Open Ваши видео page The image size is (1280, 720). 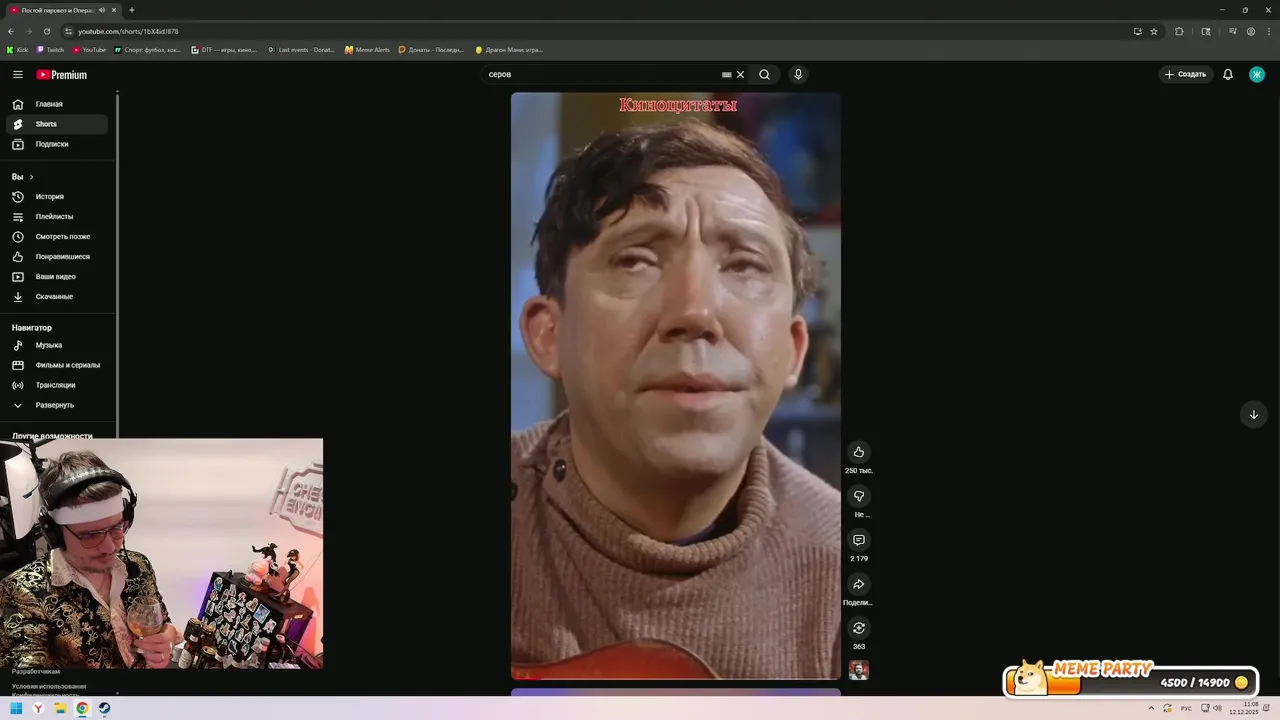[x=57, y=277]
